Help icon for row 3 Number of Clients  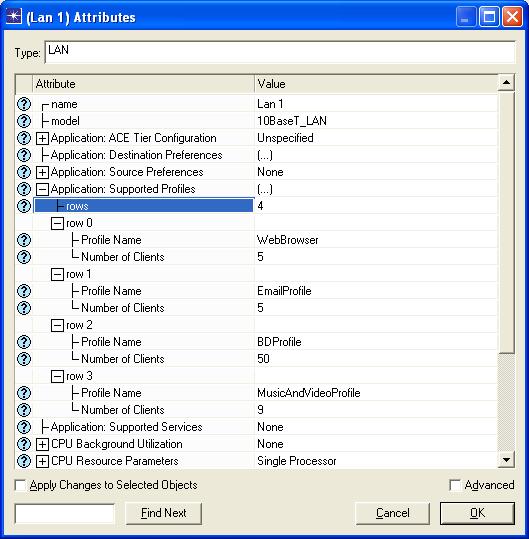tap(24, 410)
